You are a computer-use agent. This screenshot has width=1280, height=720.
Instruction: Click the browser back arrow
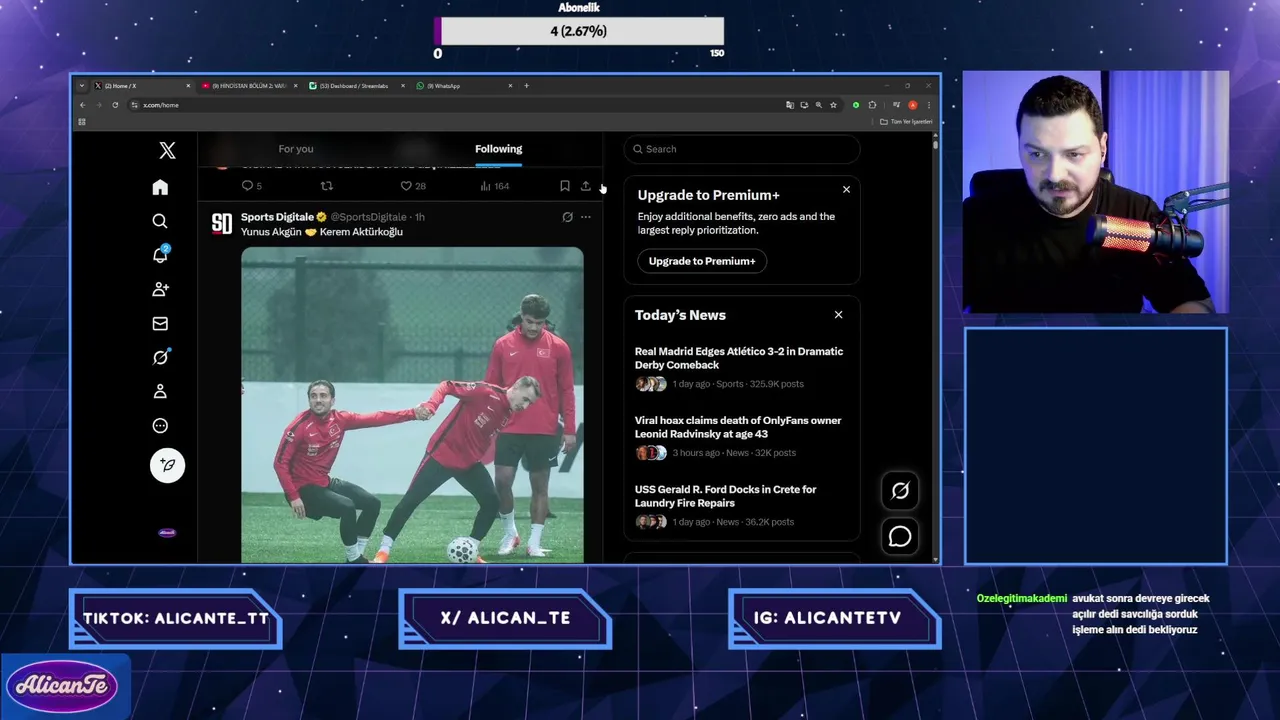[x=83, y=105]
